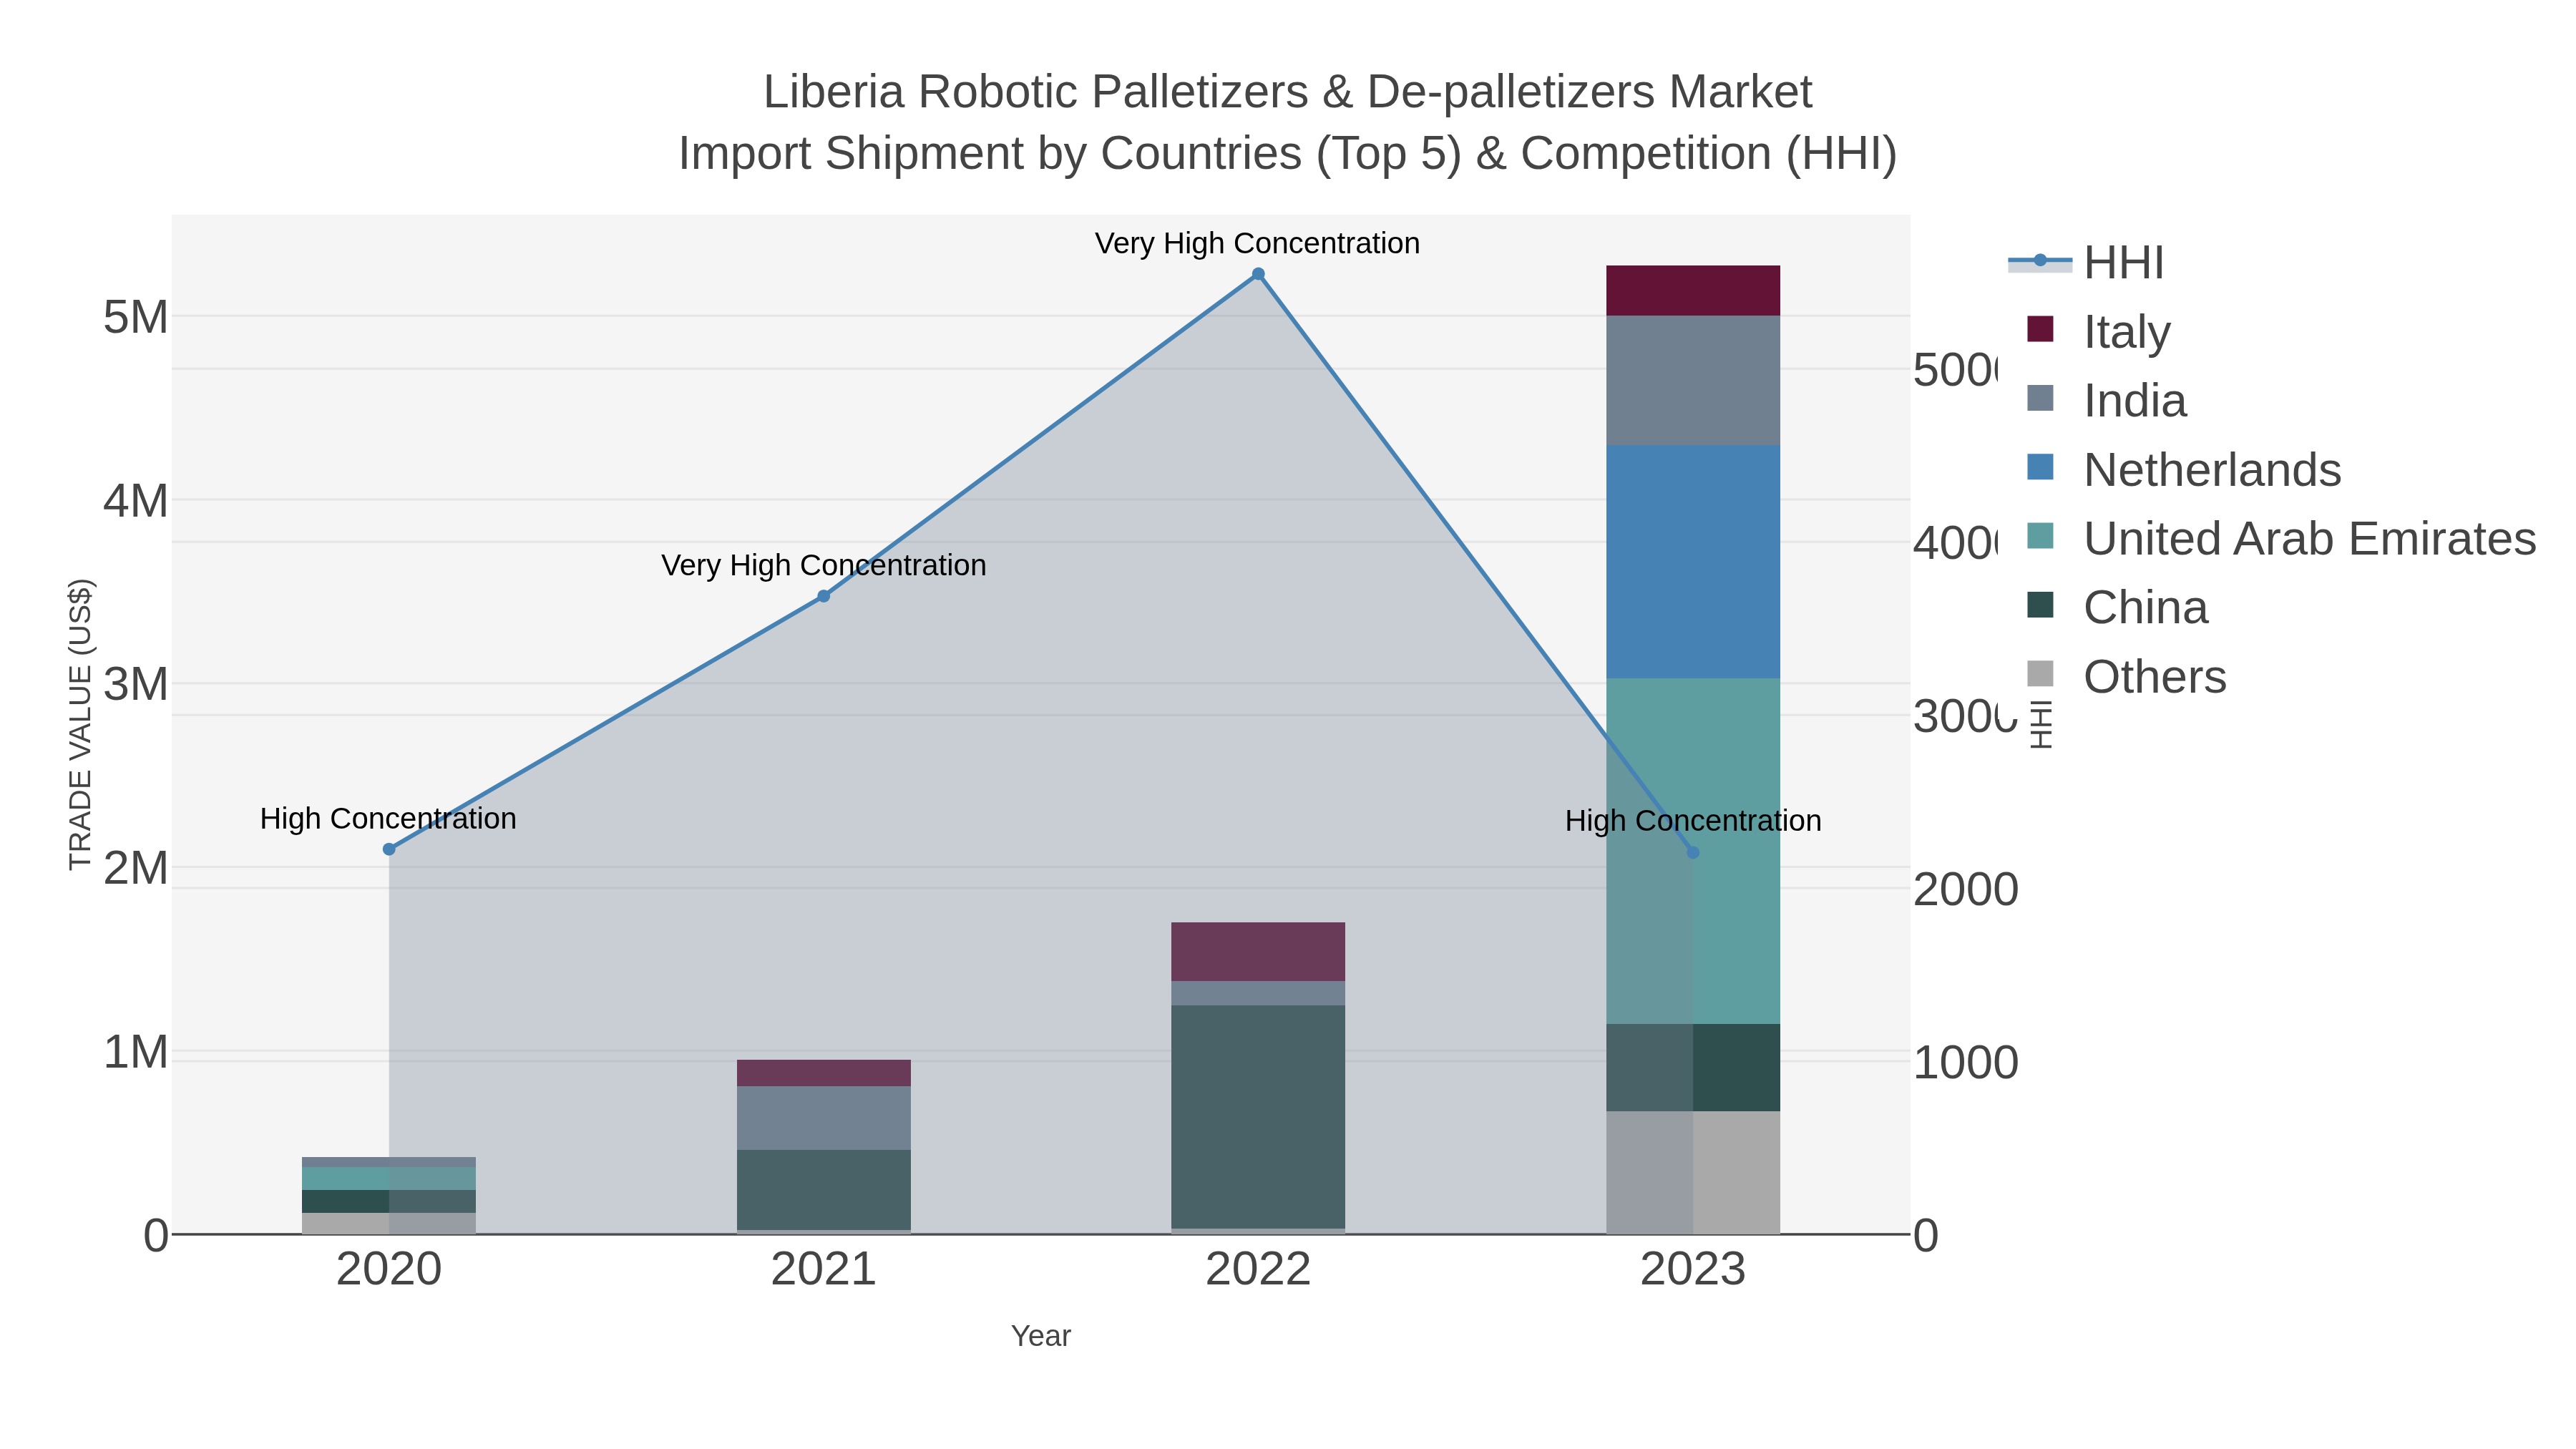This screenshot has width=2576, height=1449.
Task: Select the China segment in 2022 bar
Action: (x=1258, y=1117)
